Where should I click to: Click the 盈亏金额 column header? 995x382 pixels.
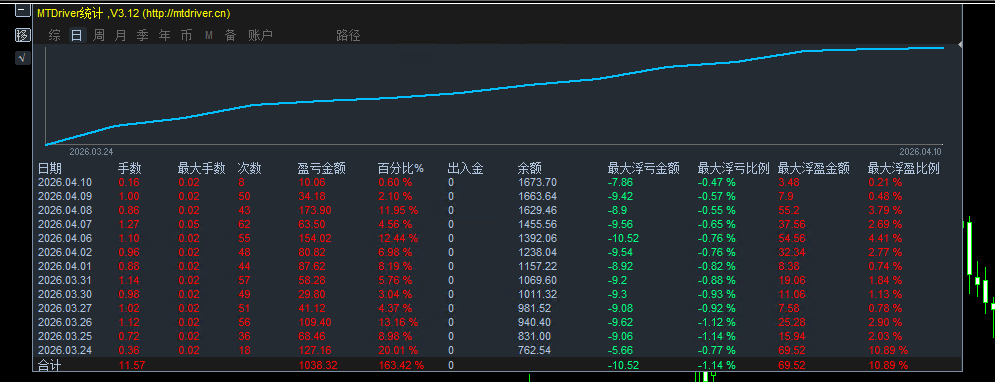pos(322,168)
